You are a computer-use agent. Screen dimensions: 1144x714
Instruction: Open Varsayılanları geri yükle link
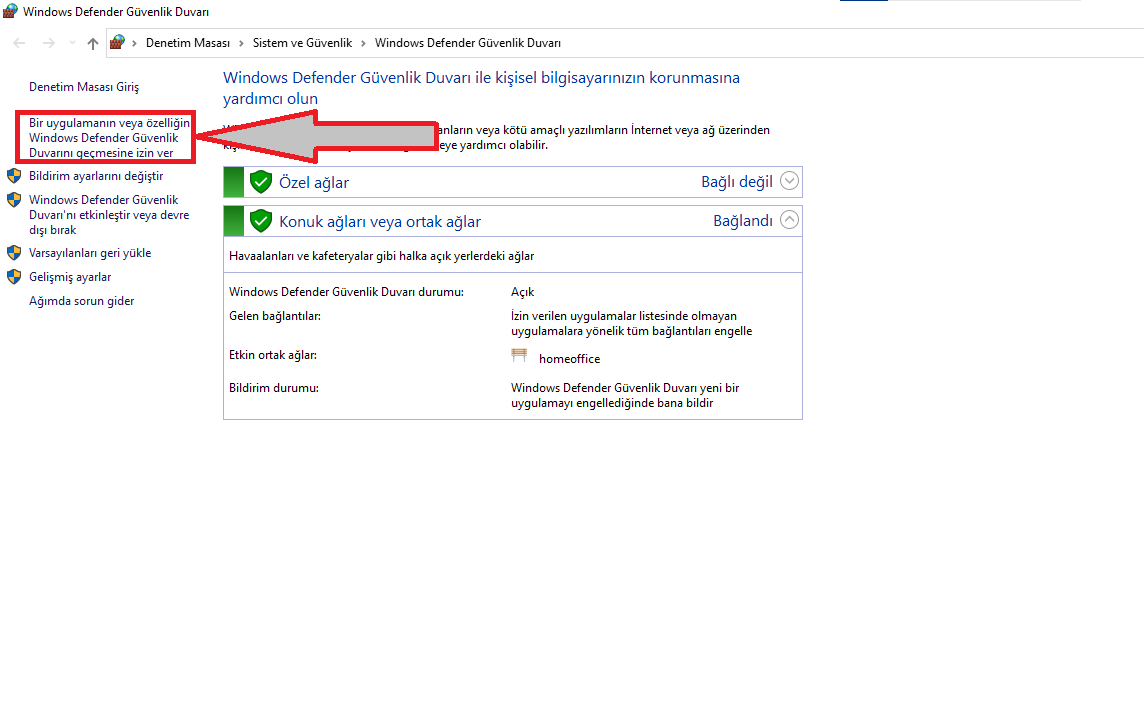(90, 253)
